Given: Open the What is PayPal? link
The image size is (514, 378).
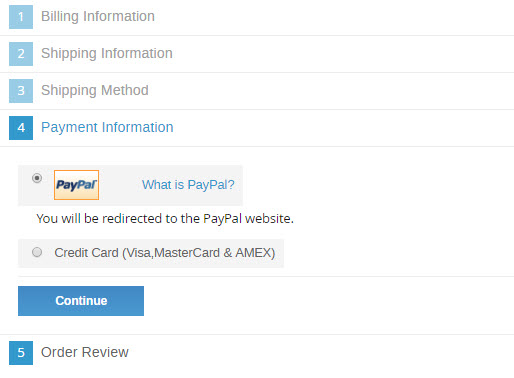Looking at the screenshot, I should tap(188, 185).
